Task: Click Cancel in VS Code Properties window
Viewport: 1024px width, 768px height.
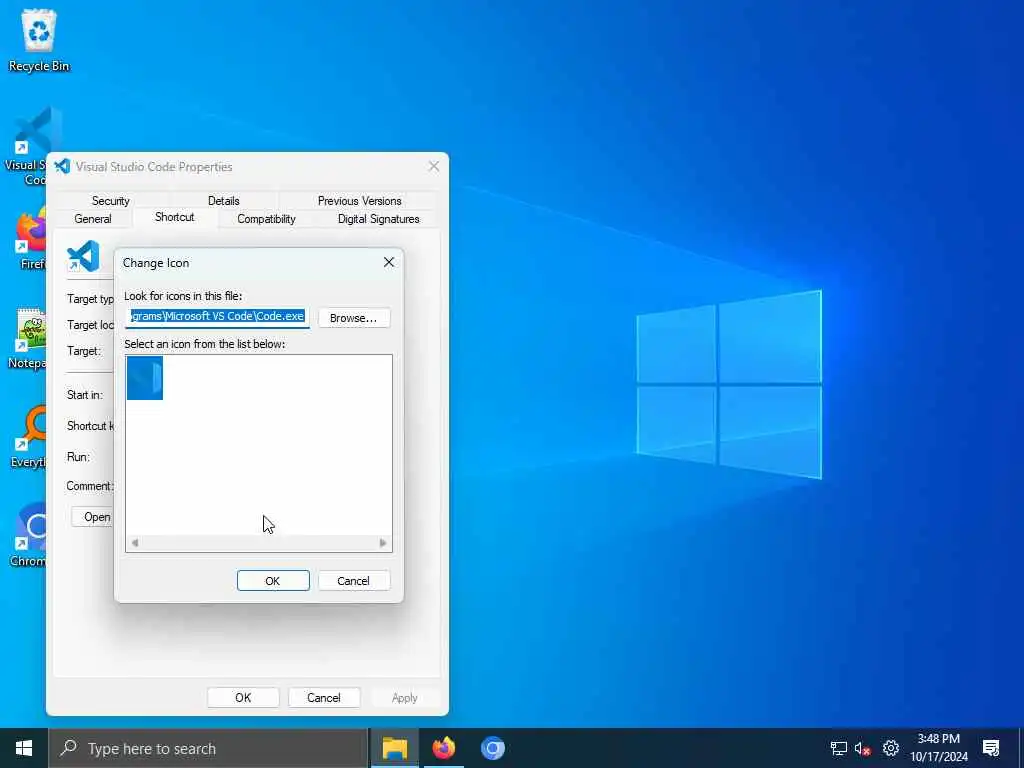Action: click(x=324, y=697)
